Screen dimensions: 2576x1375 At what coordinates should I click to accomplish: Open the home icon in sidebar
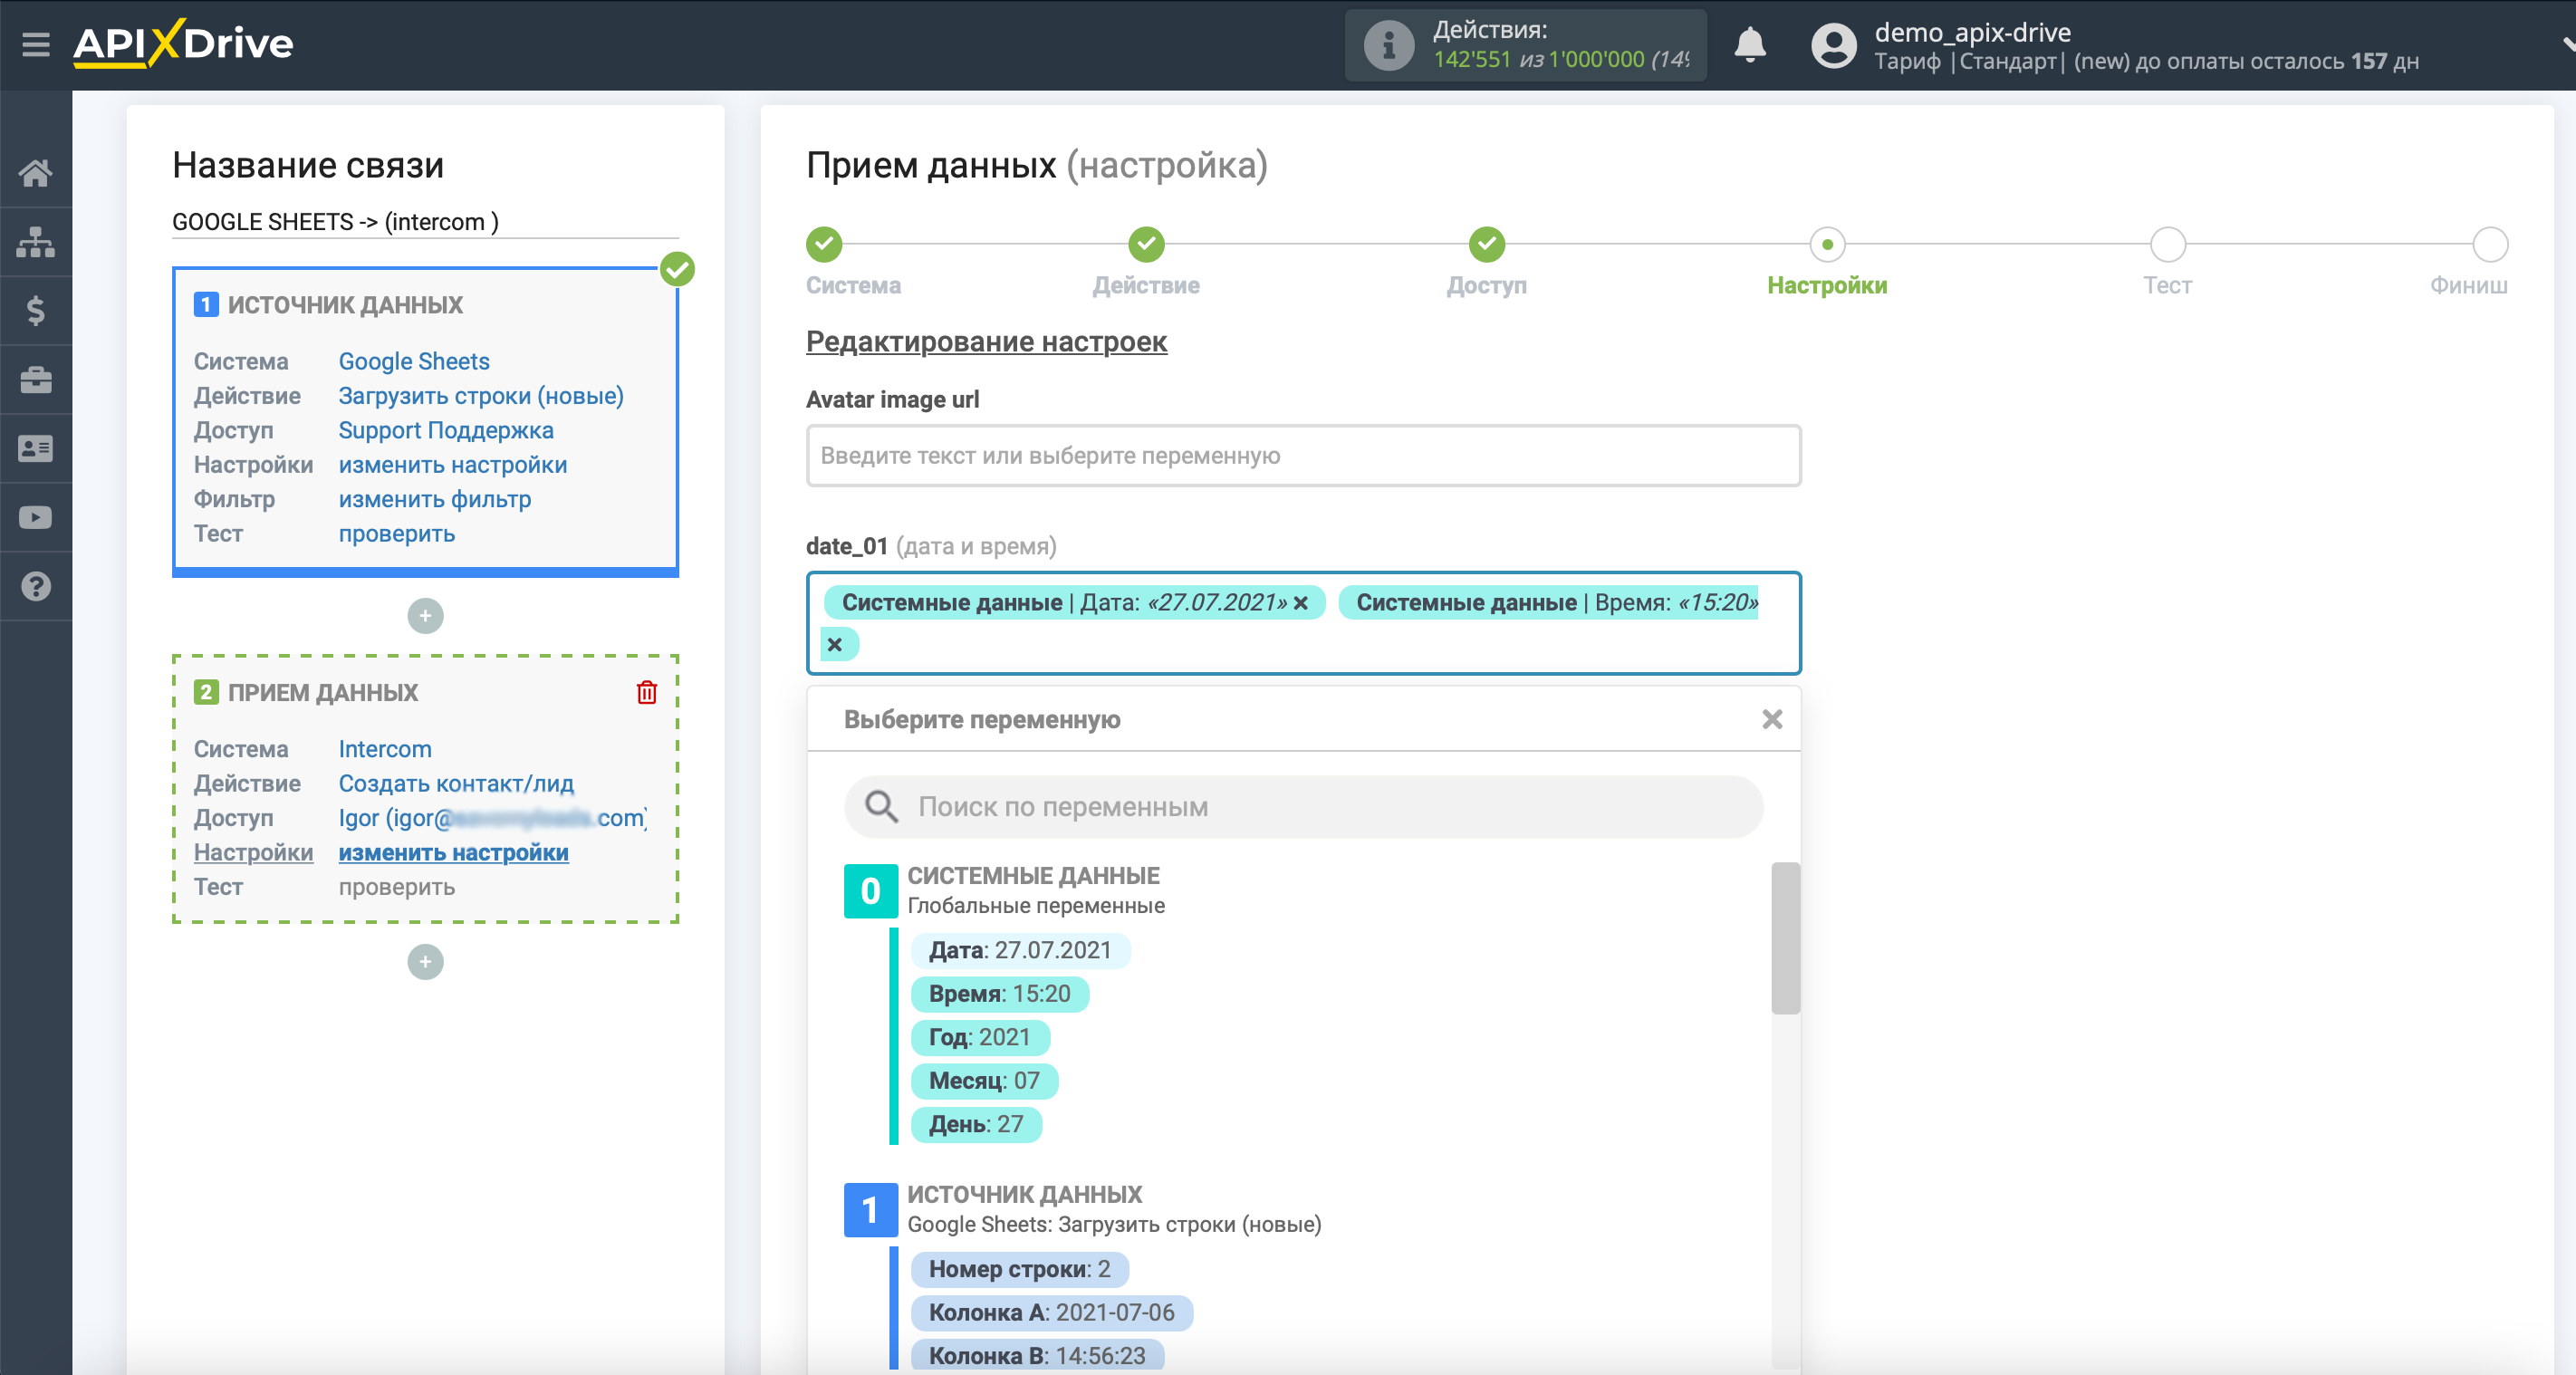point(36,173)
